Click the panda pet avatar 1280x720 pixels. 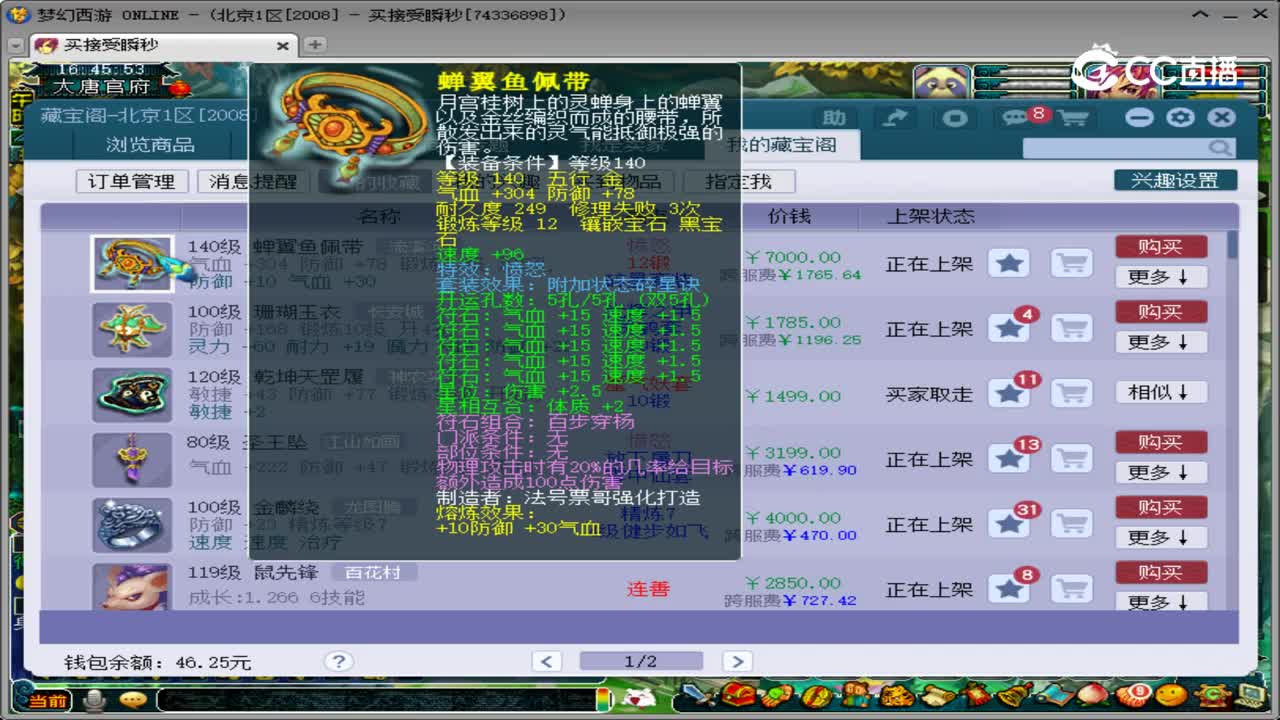click(941, 82)
